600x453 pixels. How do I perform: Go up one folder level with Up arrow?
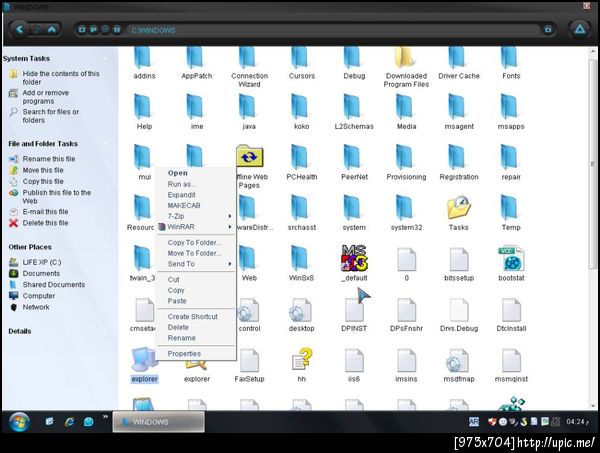52,29
